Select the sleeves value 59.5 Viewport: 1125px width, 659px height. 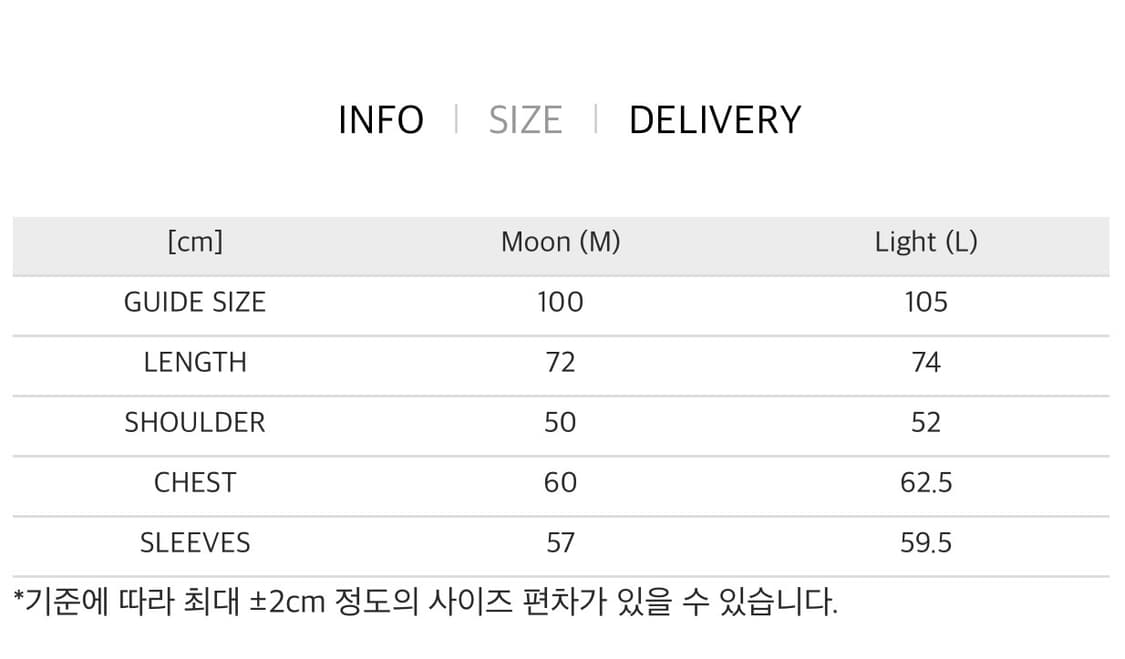926,543
